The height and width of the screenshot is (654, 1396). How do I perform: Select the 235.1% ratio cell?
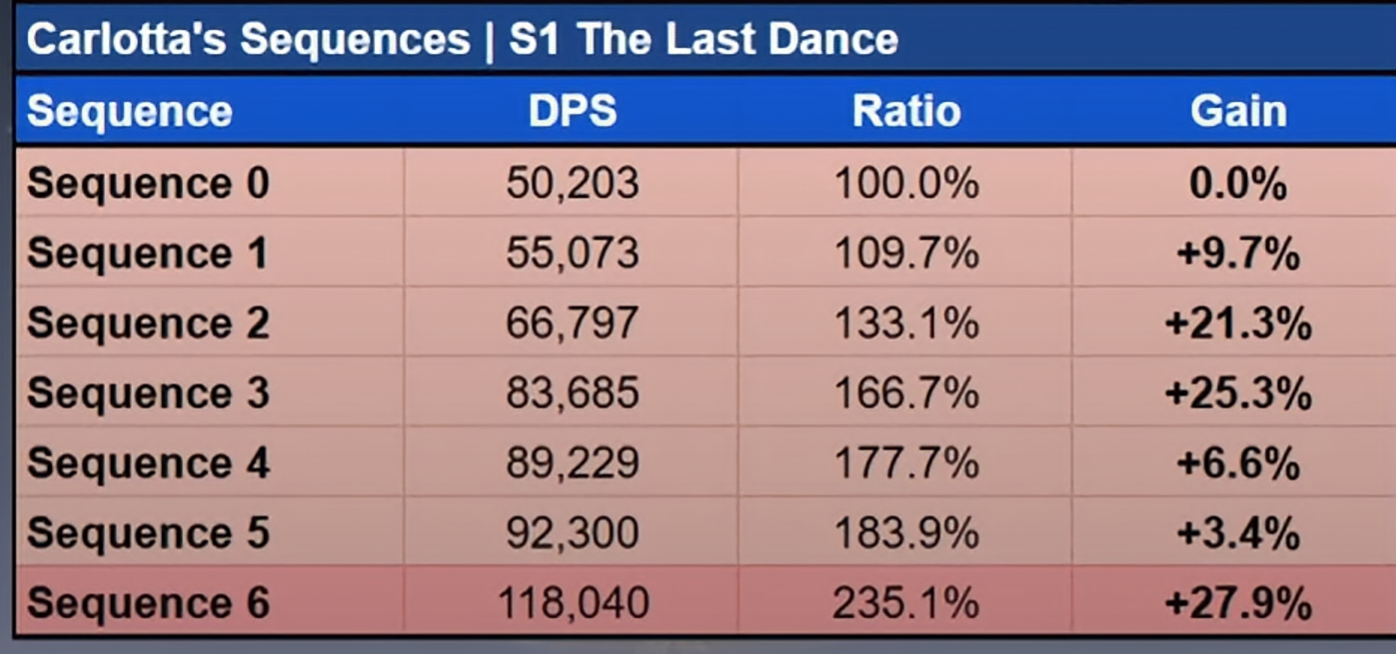click(x=906, y=602)
